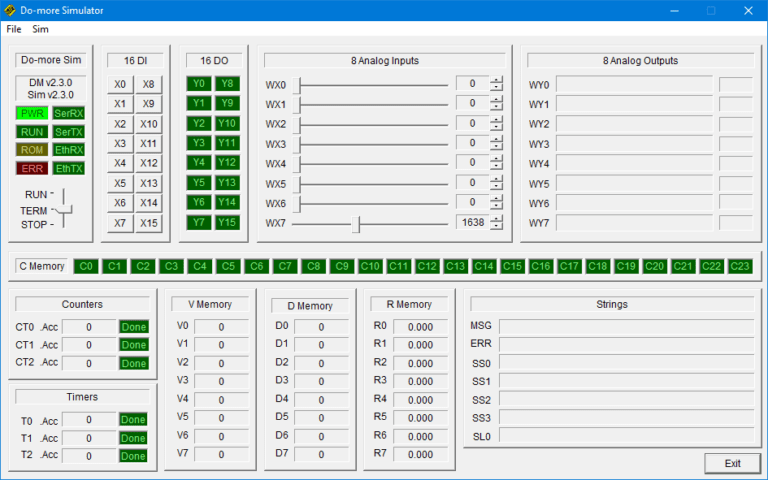The height and width of the screenshot is (480, 768).
Task: Click the T2 Done indicator
Action: coord(133,456)
